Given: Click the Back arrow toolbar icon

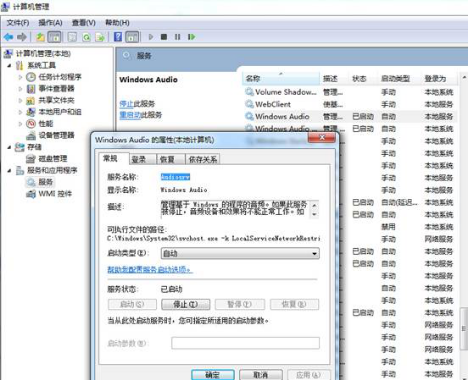Looking at the screenshot, I should (8, 37).
